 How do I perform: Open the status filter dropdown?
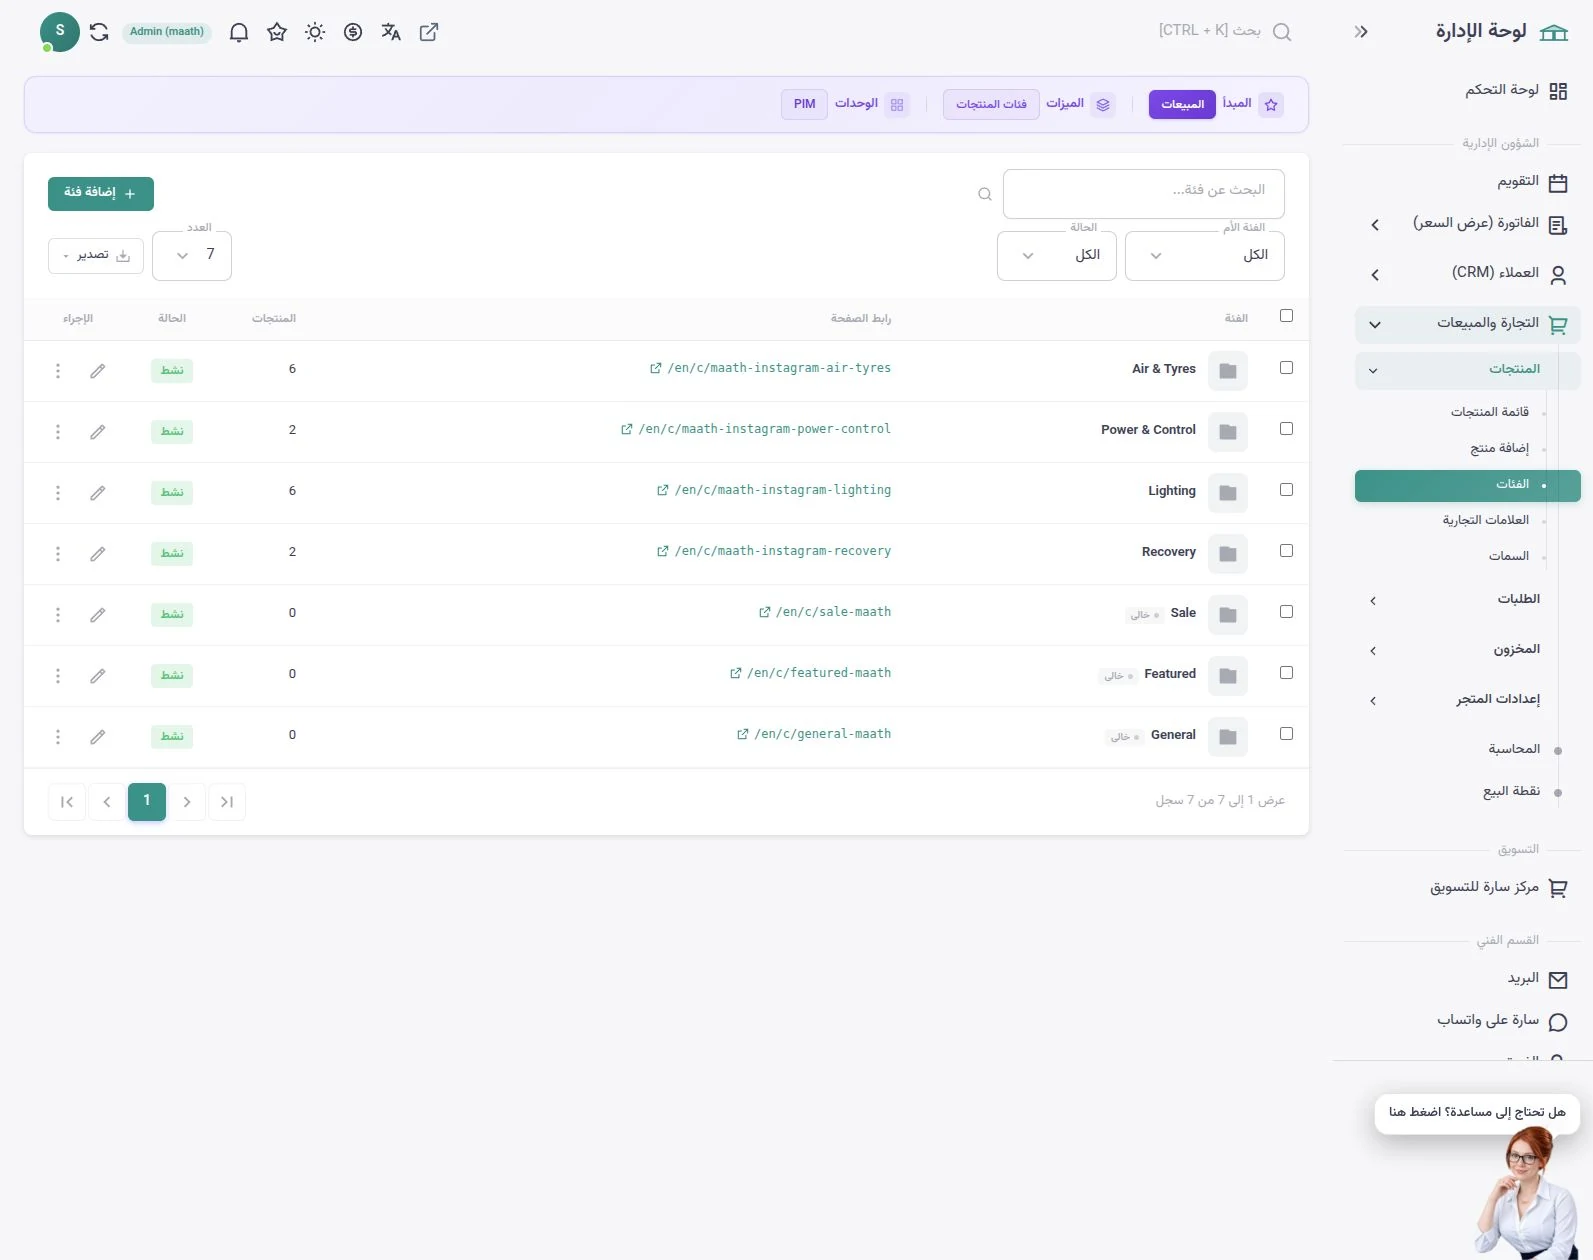pos(1056,256)
